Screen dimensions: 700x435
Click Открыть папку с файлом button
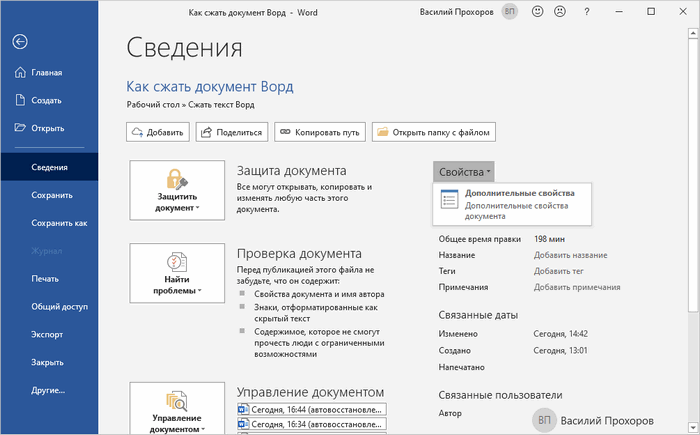tap(433, 132)
